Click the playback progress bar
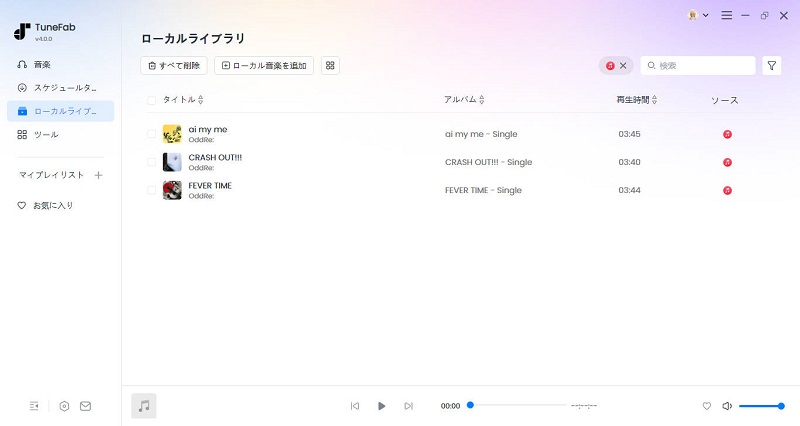The height and width of the screenshot is (426, 800). pos(517,405)
